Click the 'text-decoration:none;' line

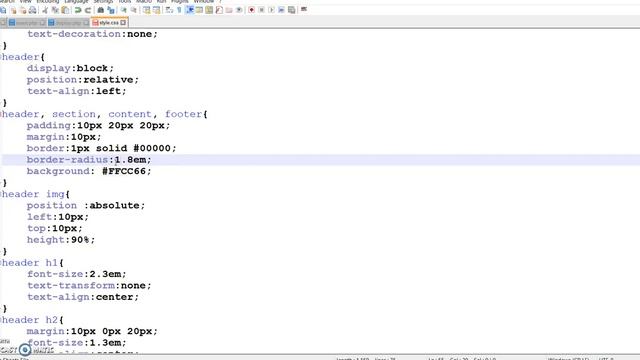point(92,34)
